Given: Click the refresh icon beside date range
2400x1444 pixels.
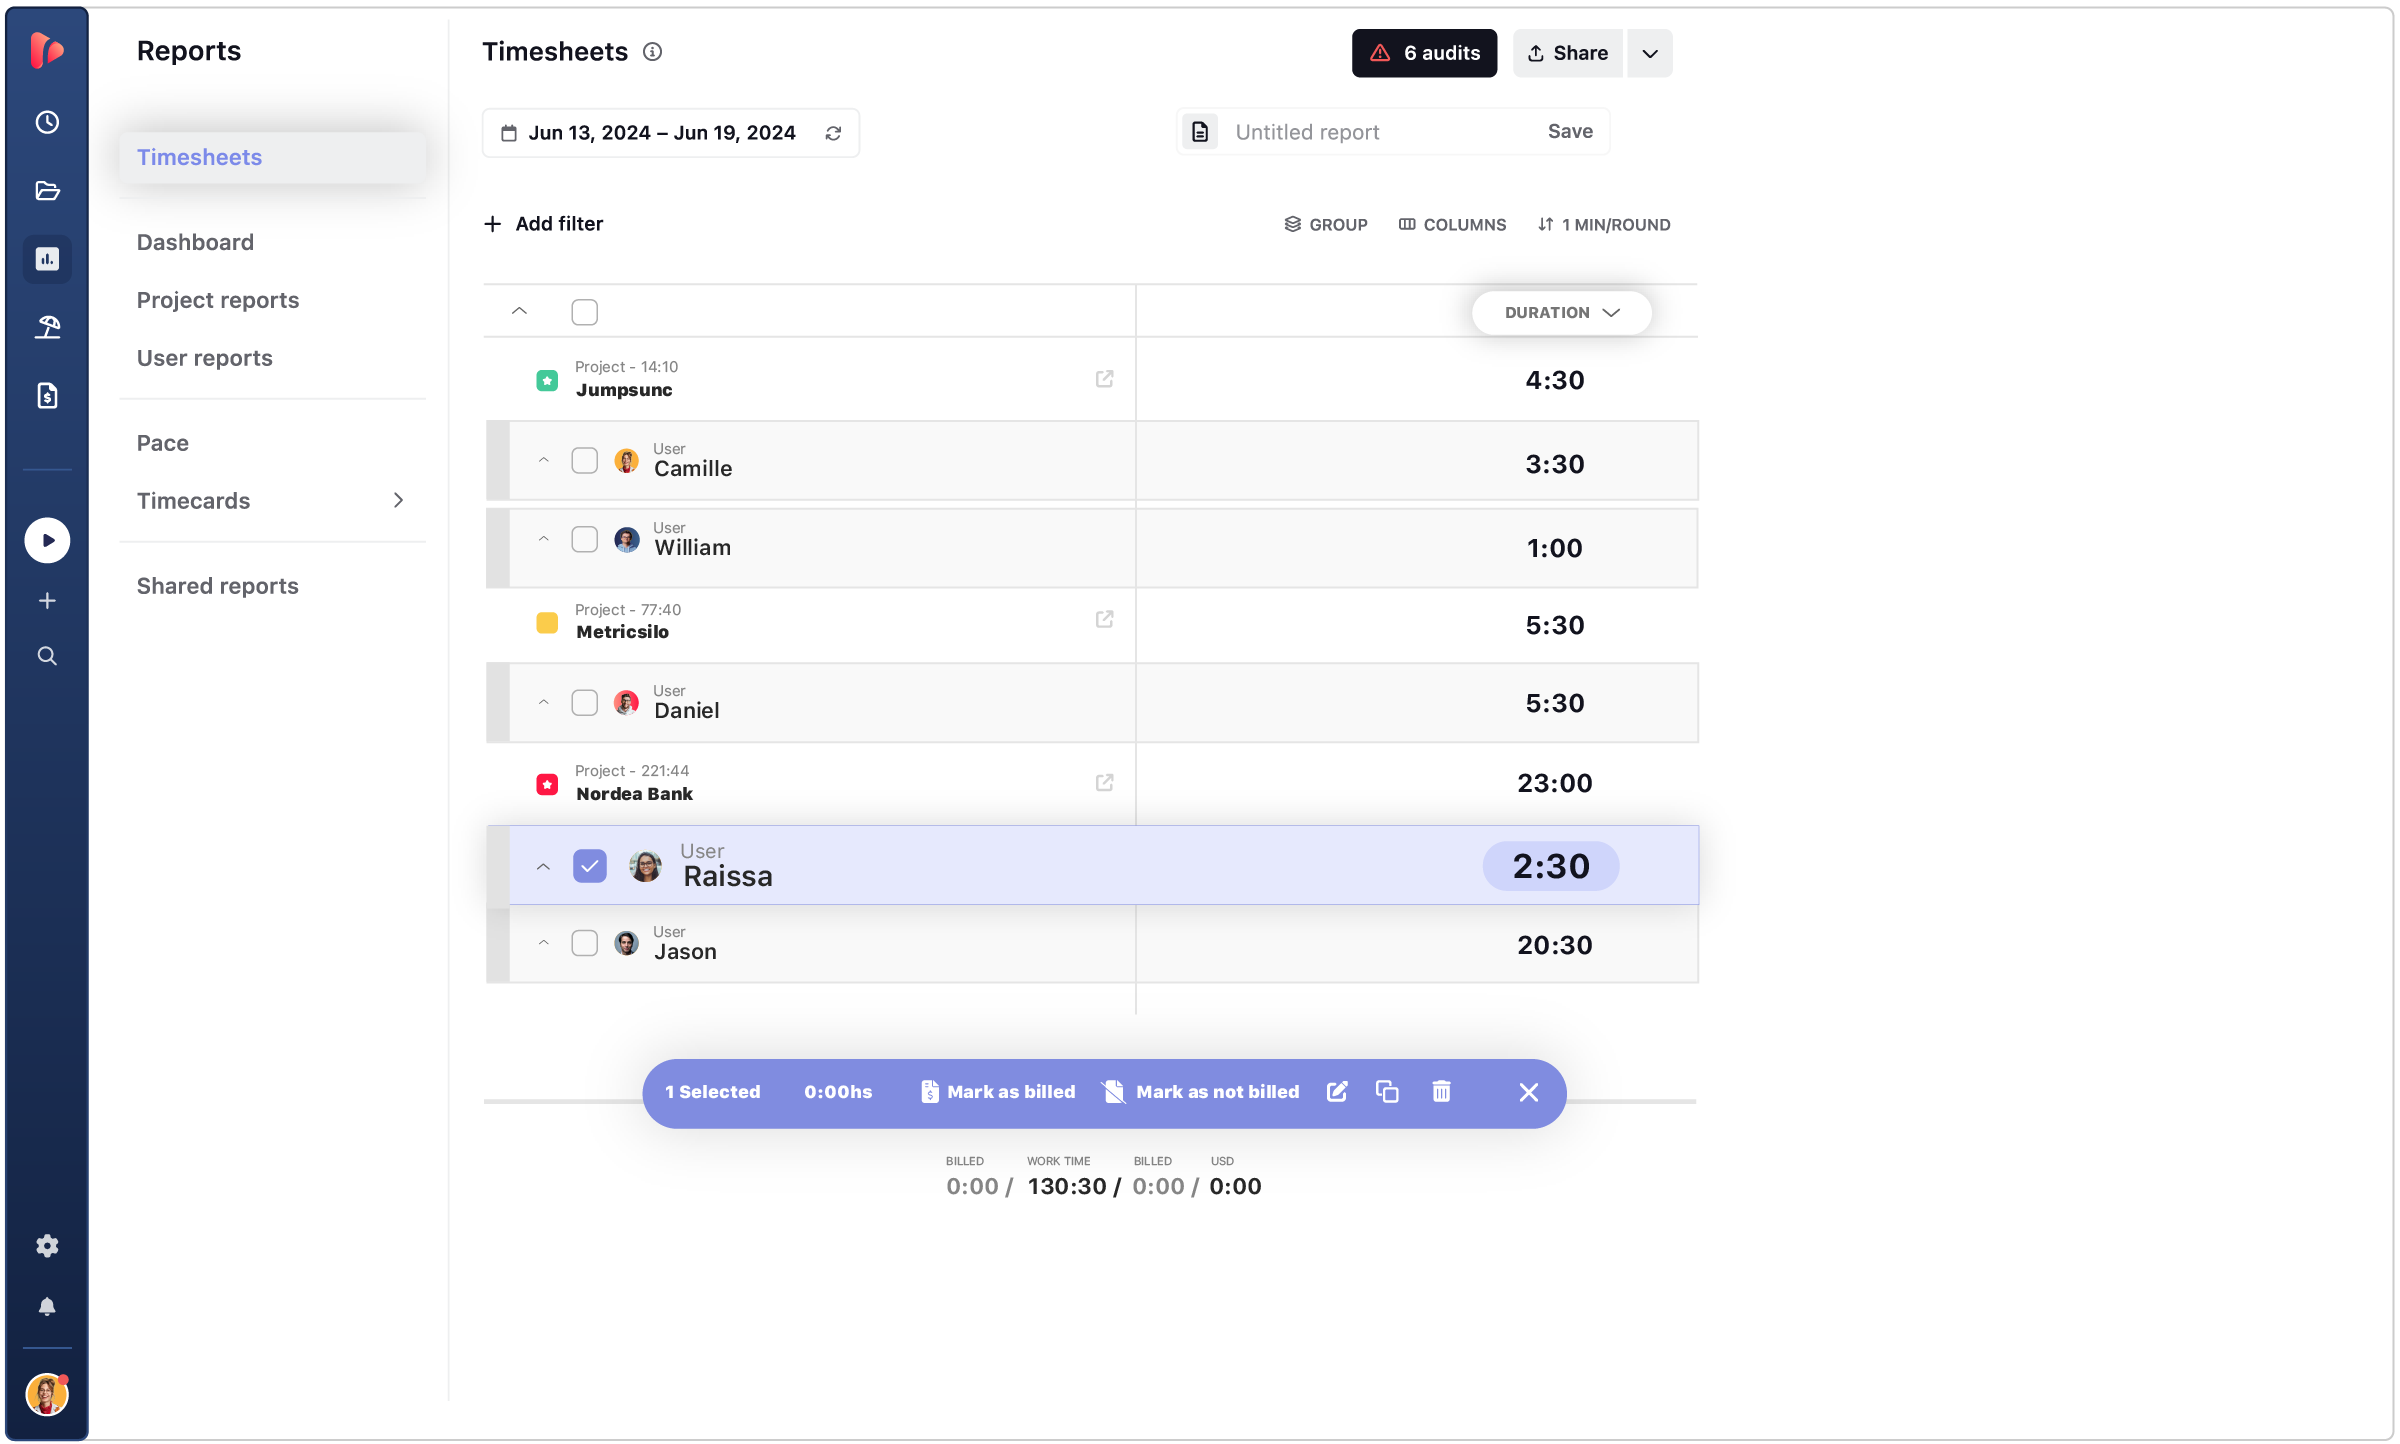Looking at the screenshot, I should (833, 133).
